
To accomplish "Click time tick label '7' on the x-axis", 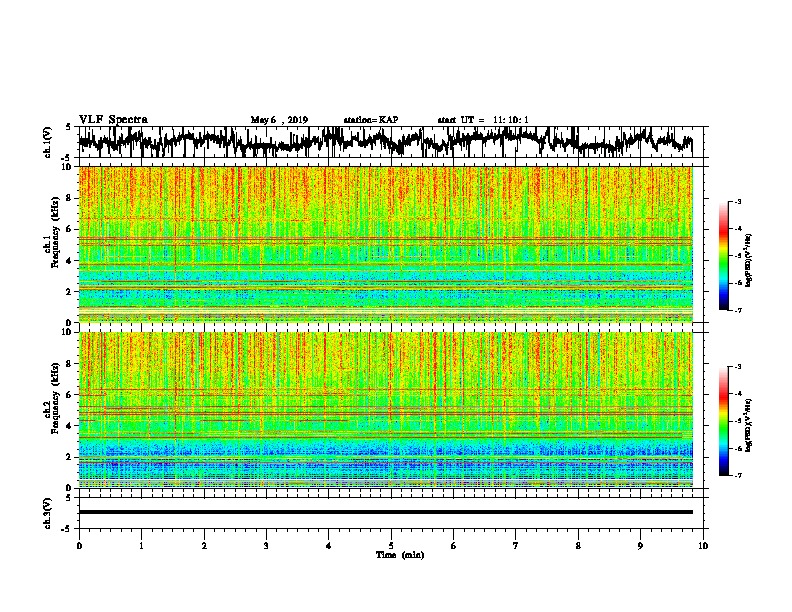I will (516, 546).
